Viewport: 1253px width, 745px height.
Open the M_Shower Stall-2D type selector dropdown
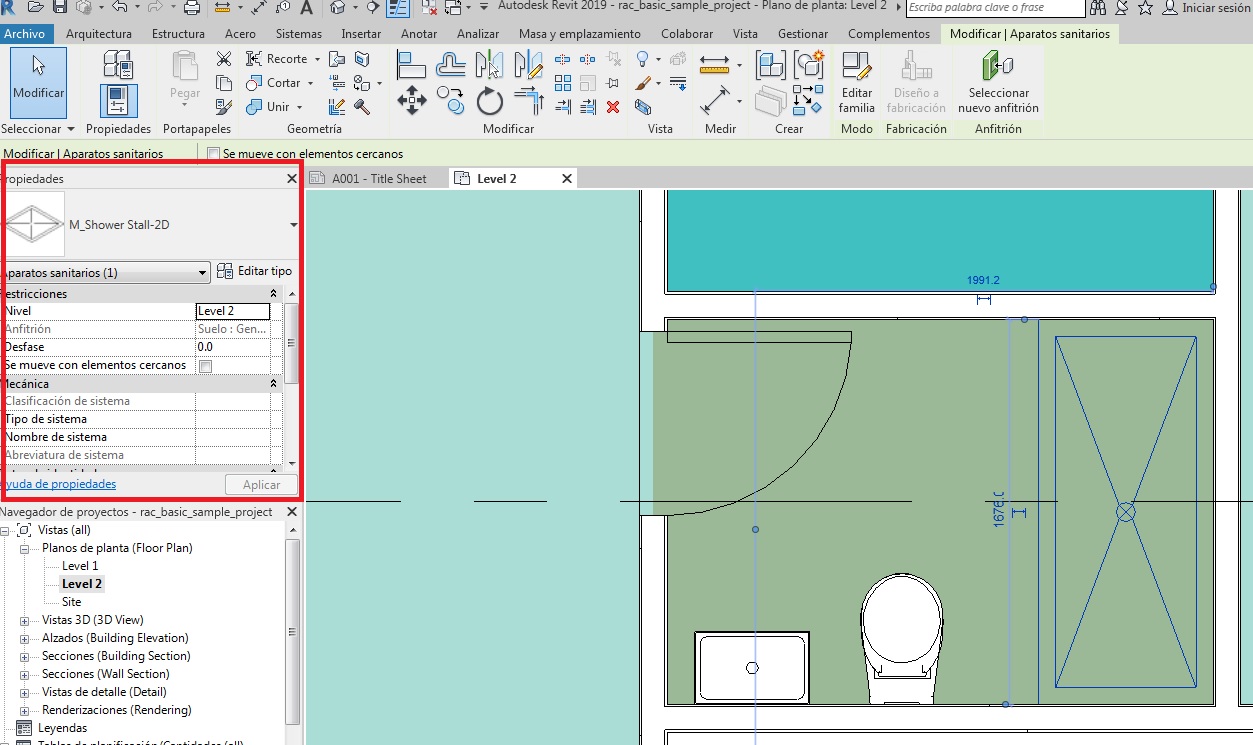(293, 225)
